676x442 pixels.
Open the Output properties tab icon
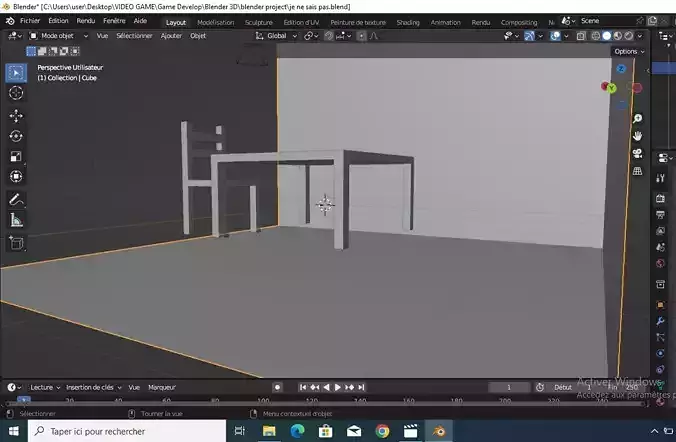click(x=660, y=214)
